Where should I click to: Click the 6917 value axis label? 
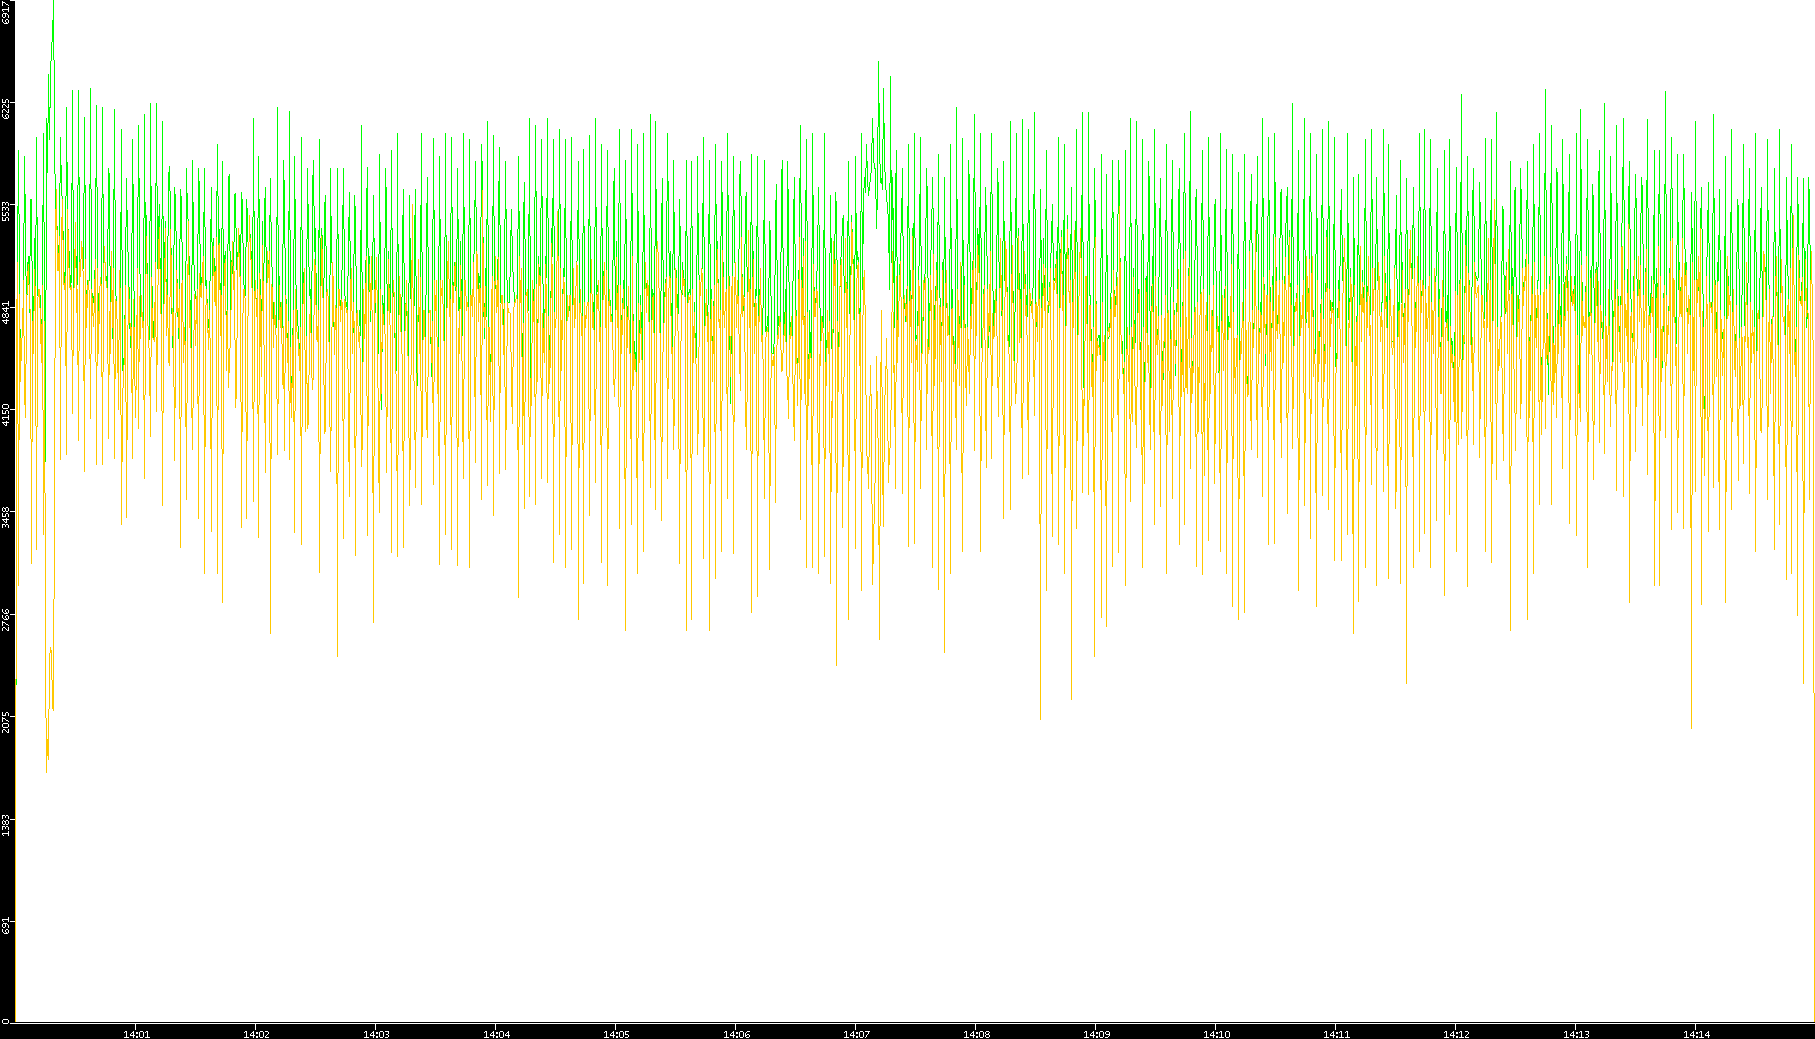7,12
